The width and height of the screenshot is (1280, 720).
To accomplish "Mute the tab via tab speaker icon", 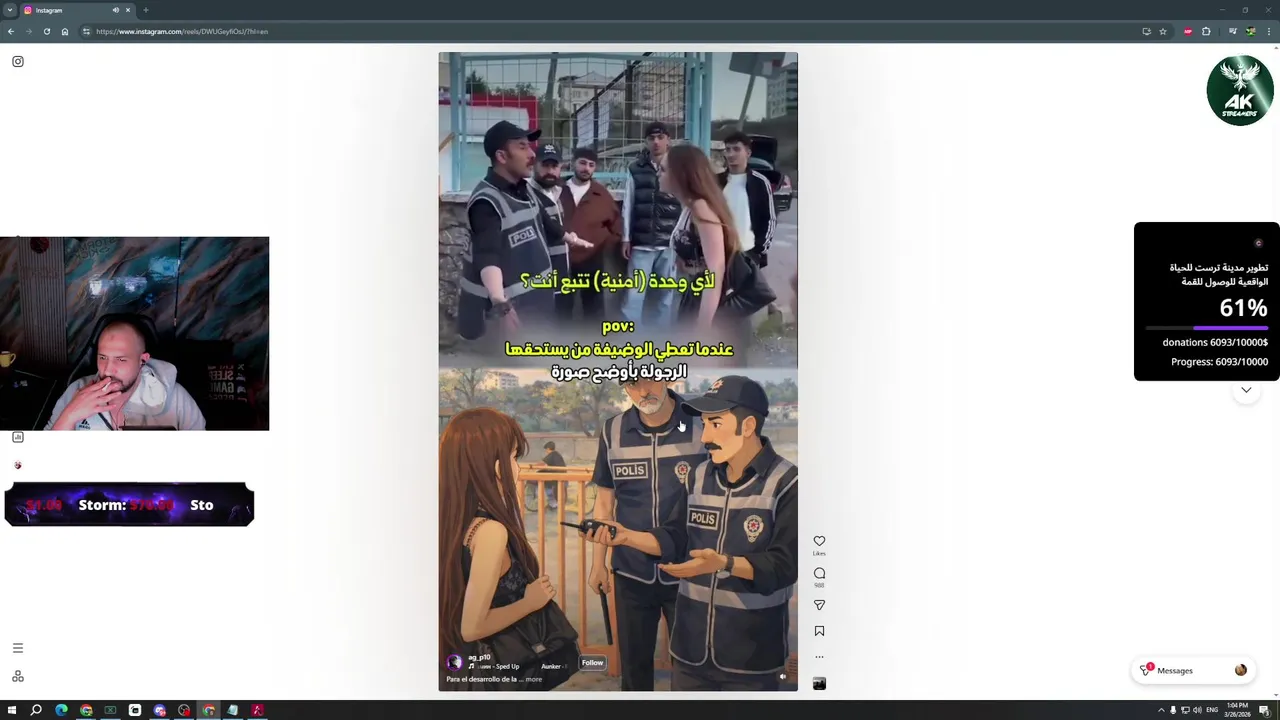I will click(x=116, y=10).
